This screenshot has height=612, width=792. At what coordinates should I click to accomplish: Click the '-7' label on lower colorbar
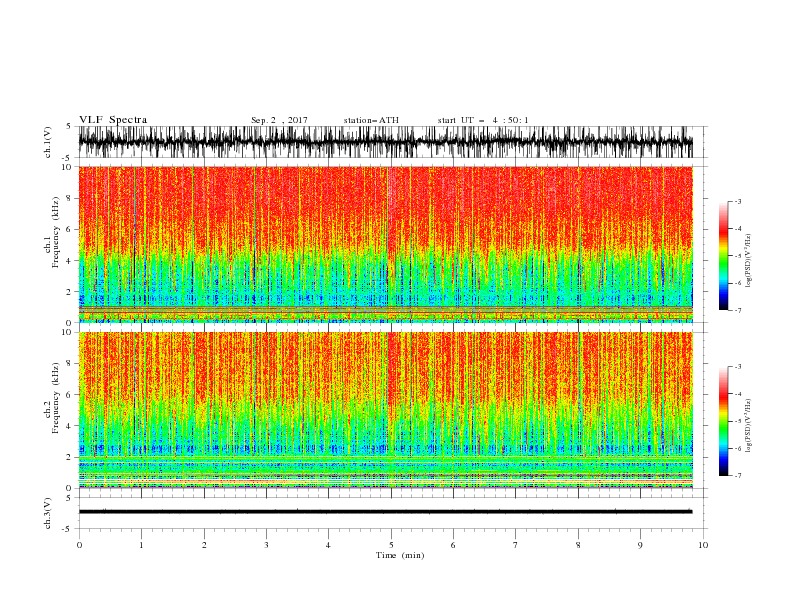tap(737, 475)
